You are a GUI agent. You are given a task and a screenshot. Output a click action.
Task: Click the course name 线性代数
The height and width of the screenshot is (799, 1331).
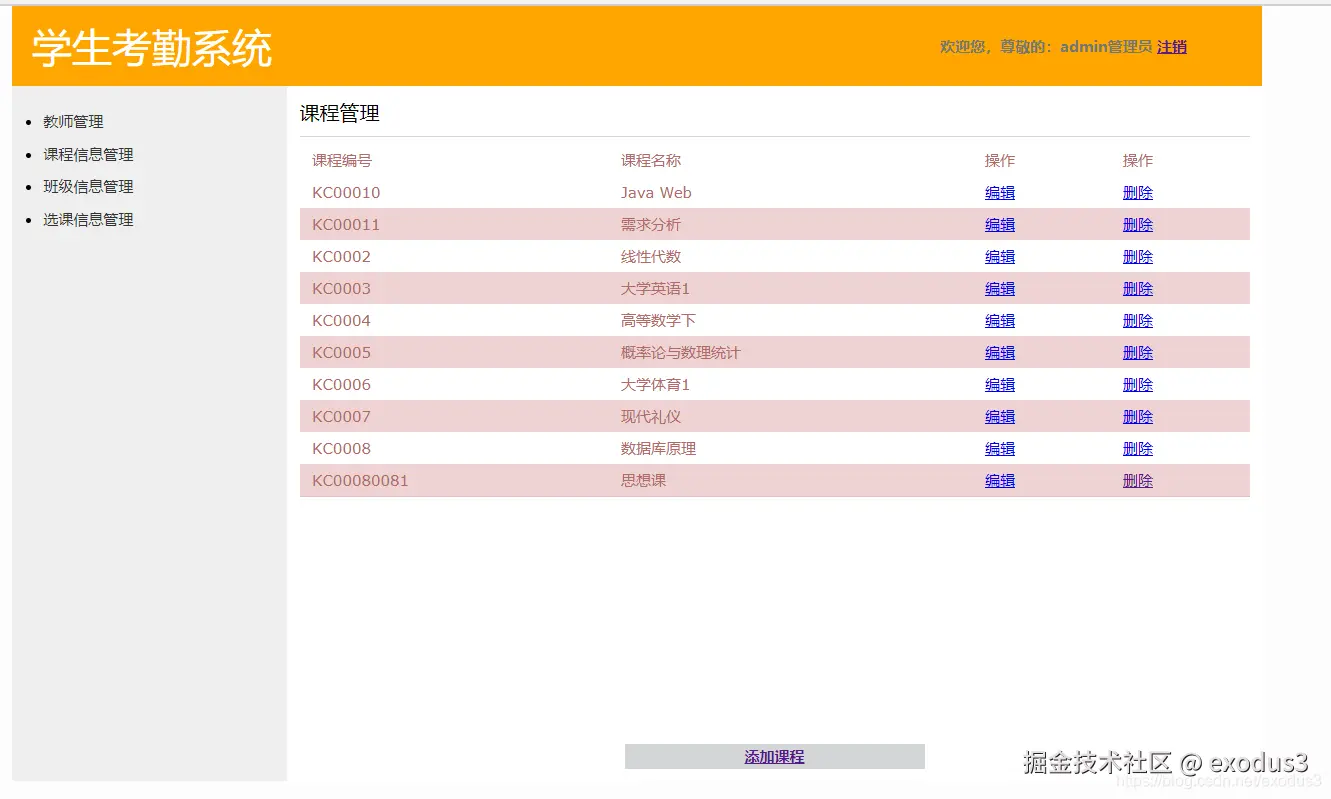(651, 257)
